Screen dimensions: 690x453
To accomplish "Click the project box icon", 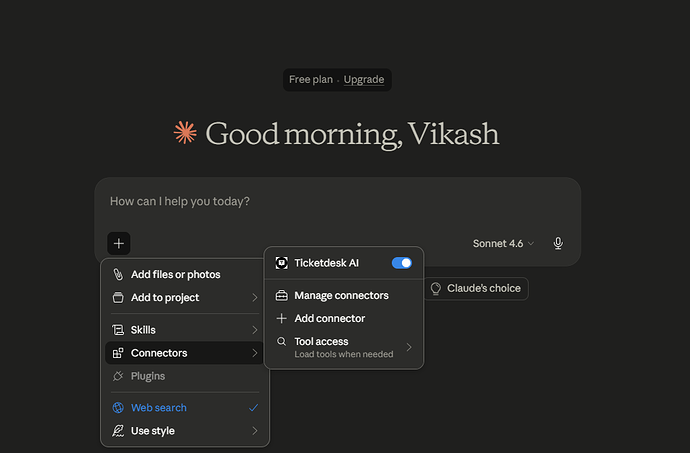I will pos(118,298).
